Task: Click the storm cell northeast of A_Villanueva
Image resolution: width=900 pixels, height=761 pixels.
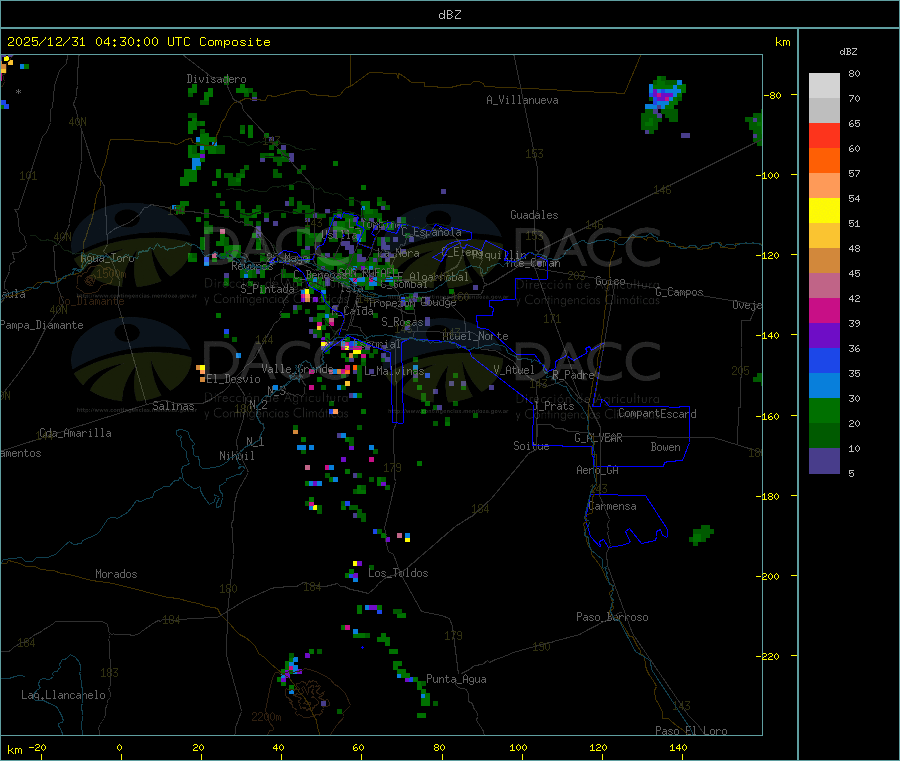Action: point(663,103)
